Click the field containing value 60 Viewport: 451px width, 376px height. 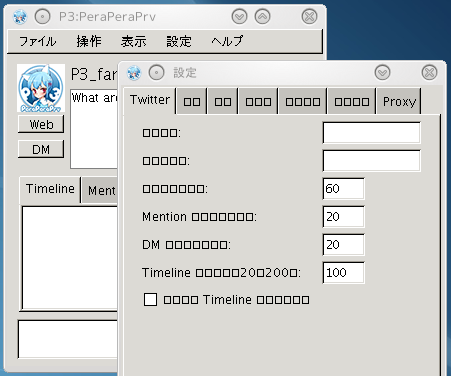pyautogui.click(x=344, y=189)
